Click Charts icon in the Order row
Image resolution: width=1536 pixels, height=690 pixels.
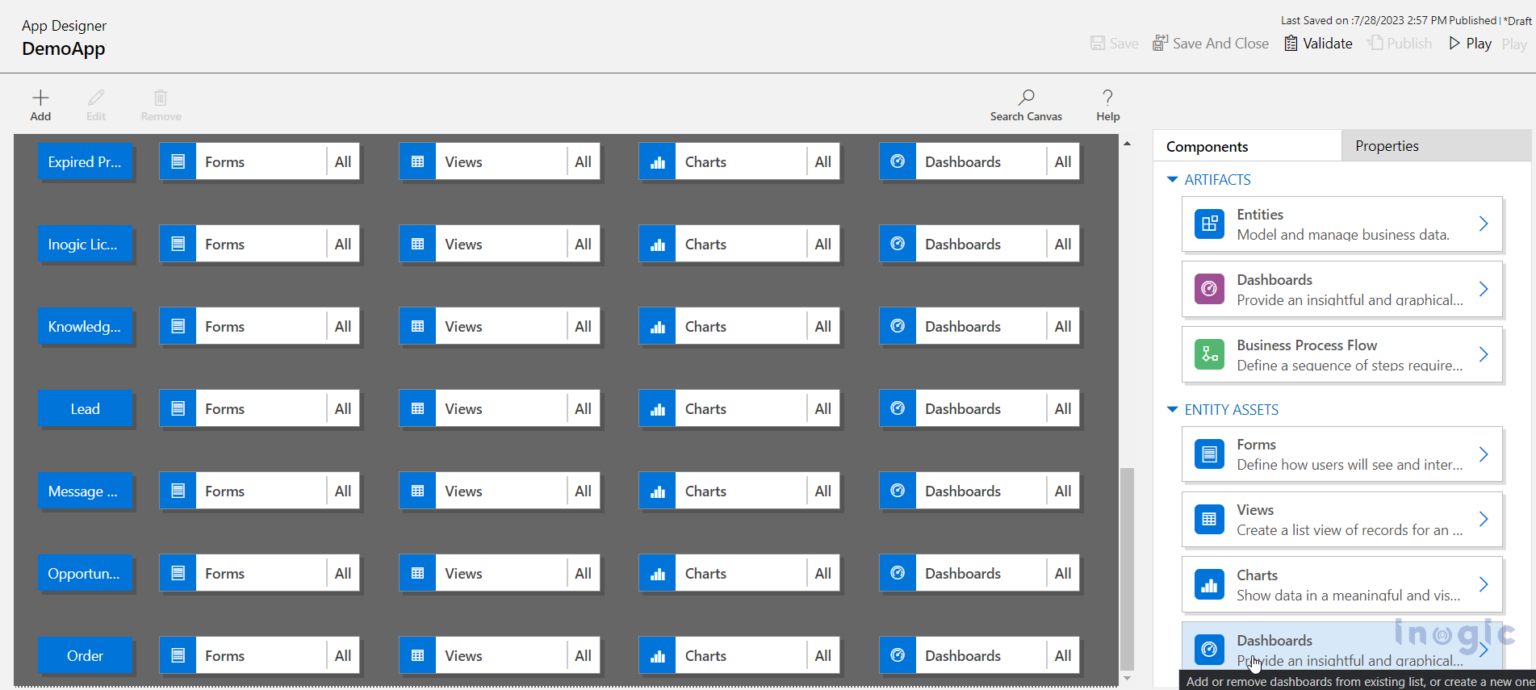658,656
